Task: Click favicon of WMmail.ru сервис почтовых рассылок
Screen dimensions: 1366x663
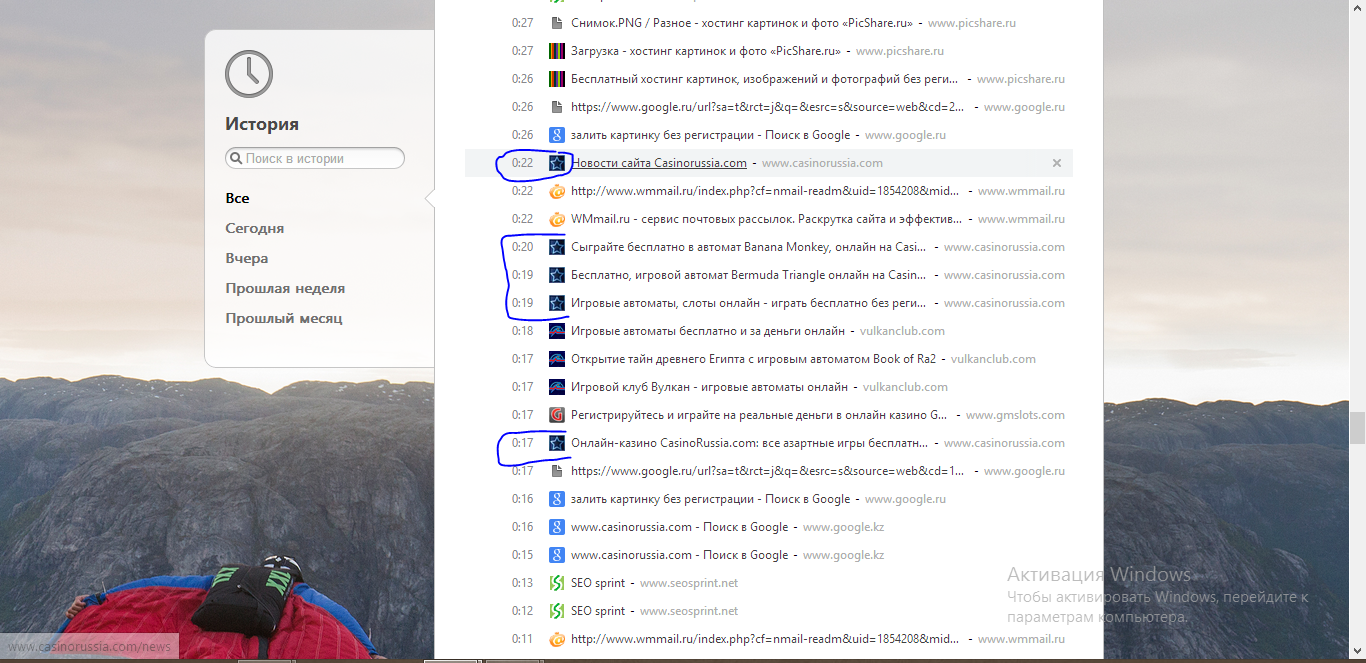Action: 557,219
